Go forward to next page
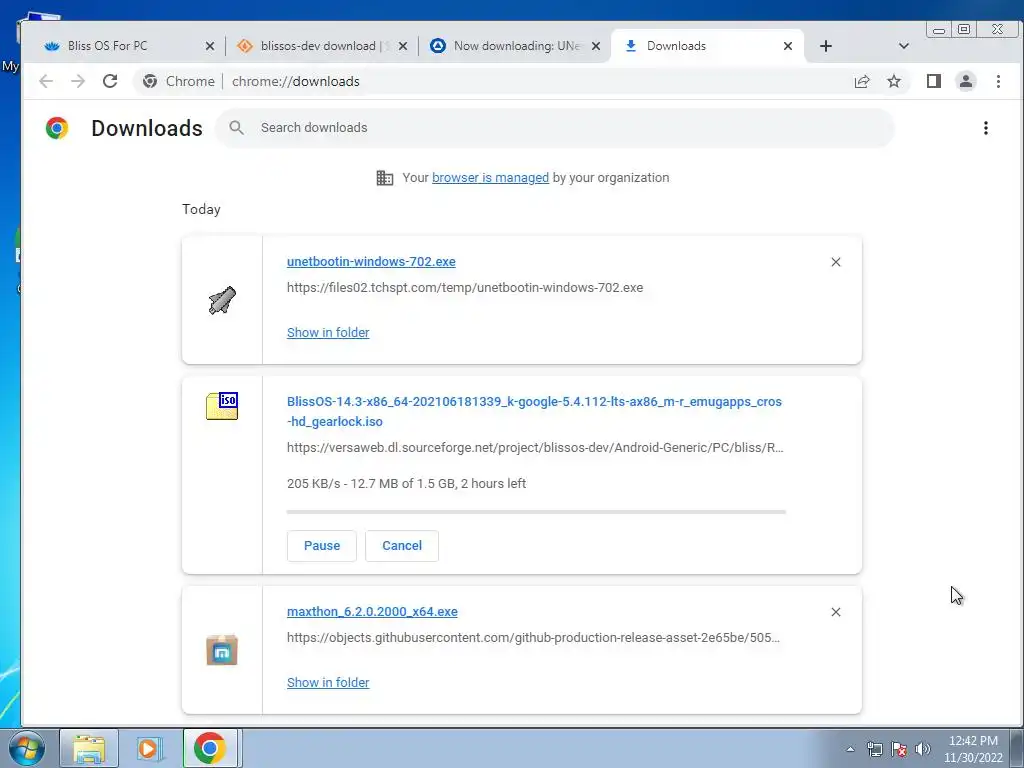 coord(78,81)
